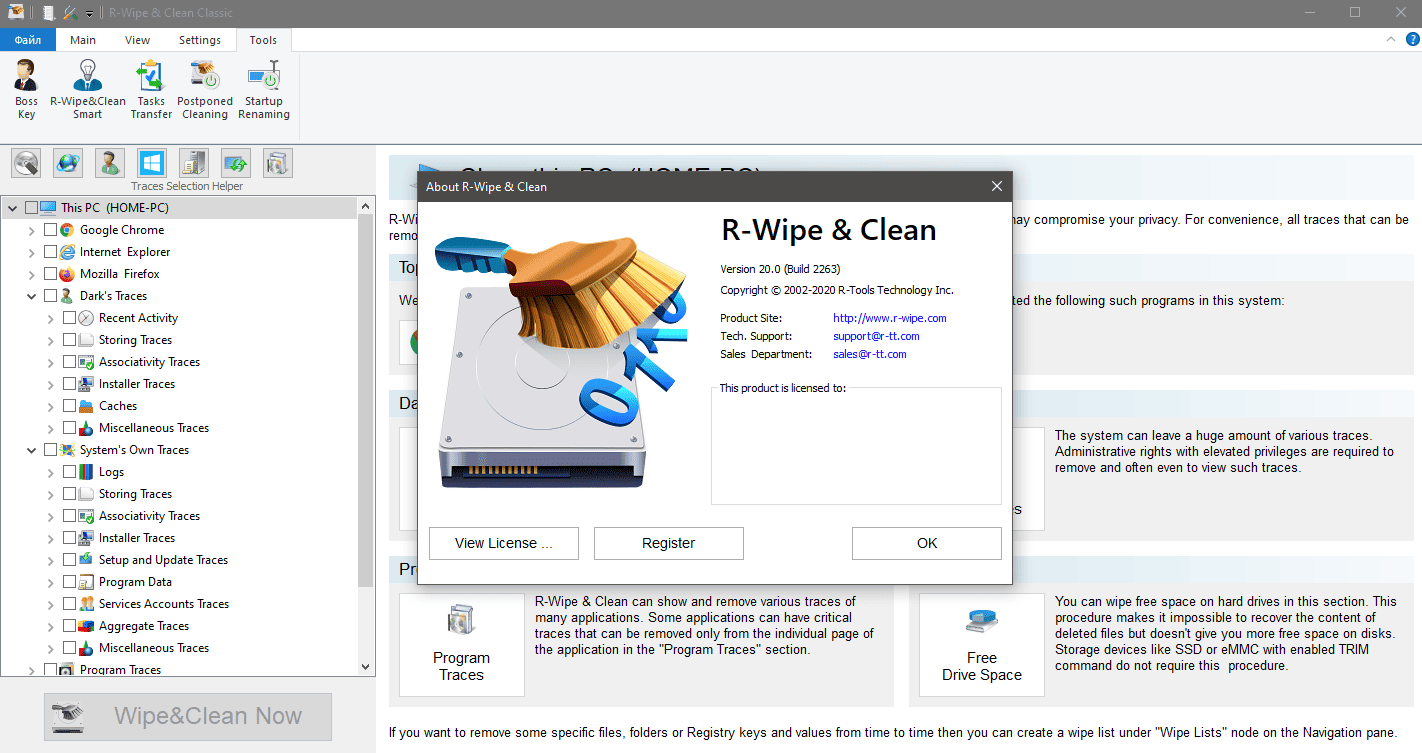
Task: Click the support@r-tt.com email link
Action: pyautogui.click(x=876, y=336)
